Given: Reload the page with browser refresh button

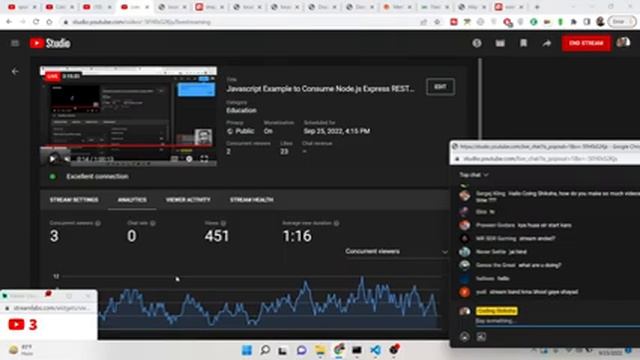Looking at the screenshot, I should [x=36, y=22].
